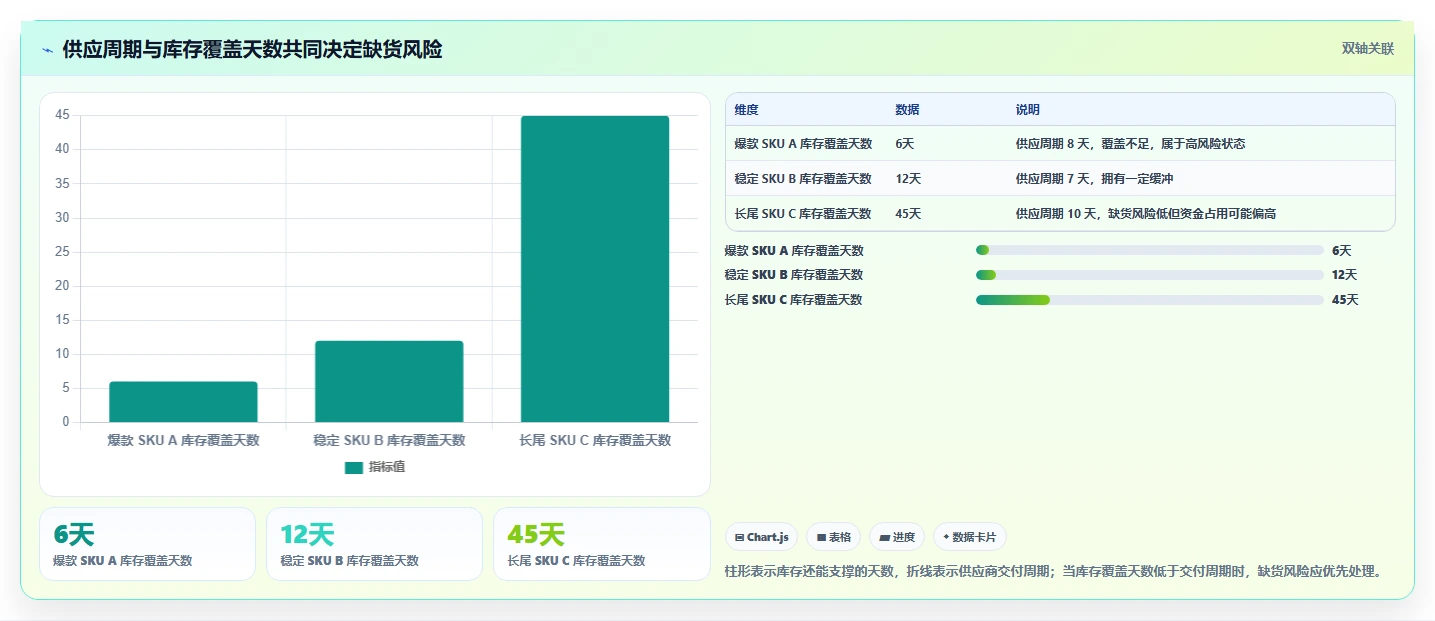Click the 6天 value in table
Screen dimensions: 1435x621
(x=904, y=144)
